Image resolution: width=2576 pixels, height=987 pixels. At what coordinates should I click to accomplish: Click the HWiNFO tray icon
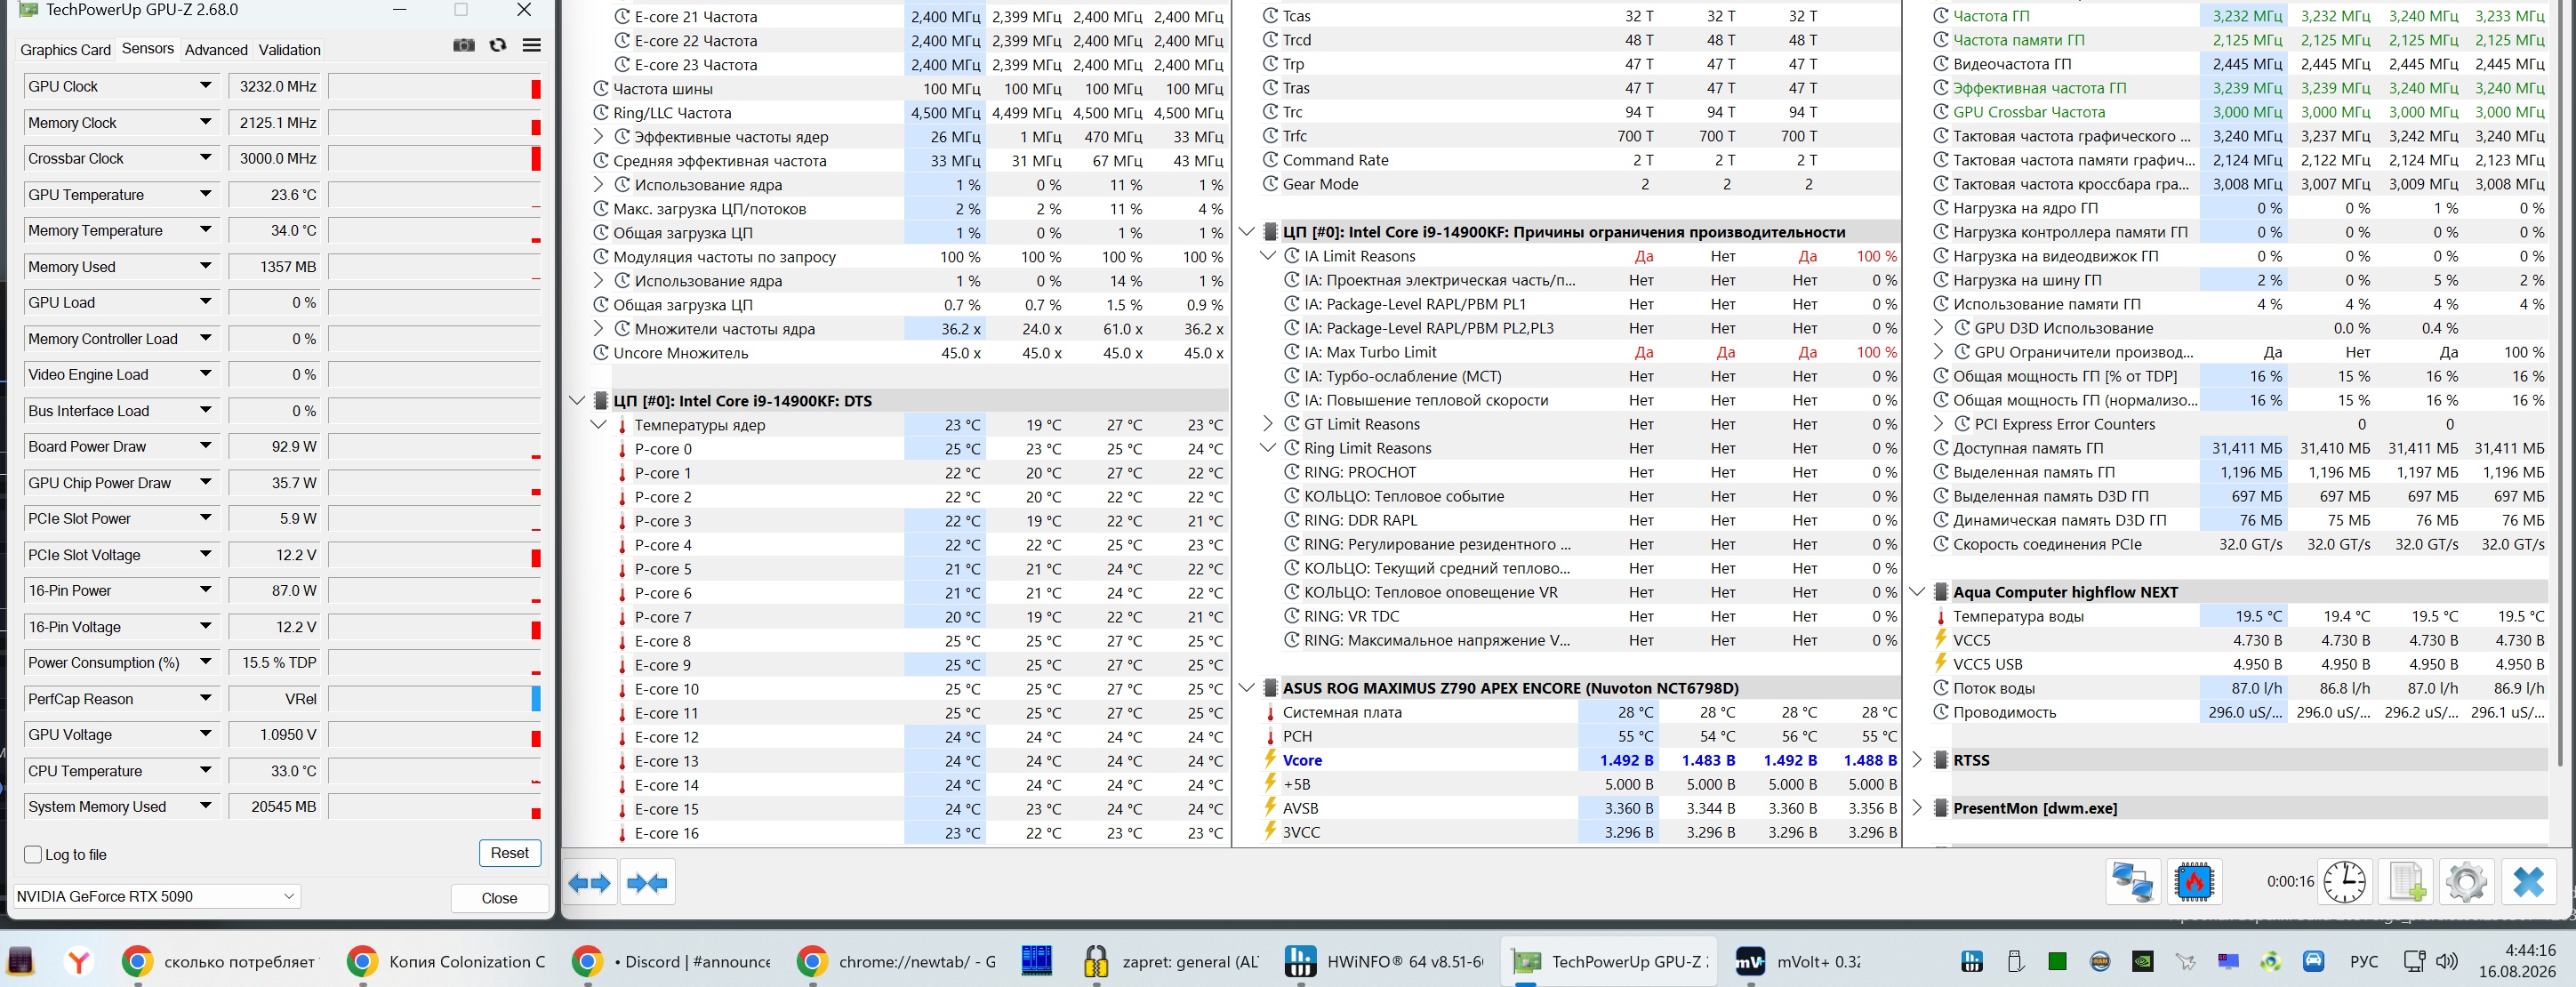point(1972,962)
